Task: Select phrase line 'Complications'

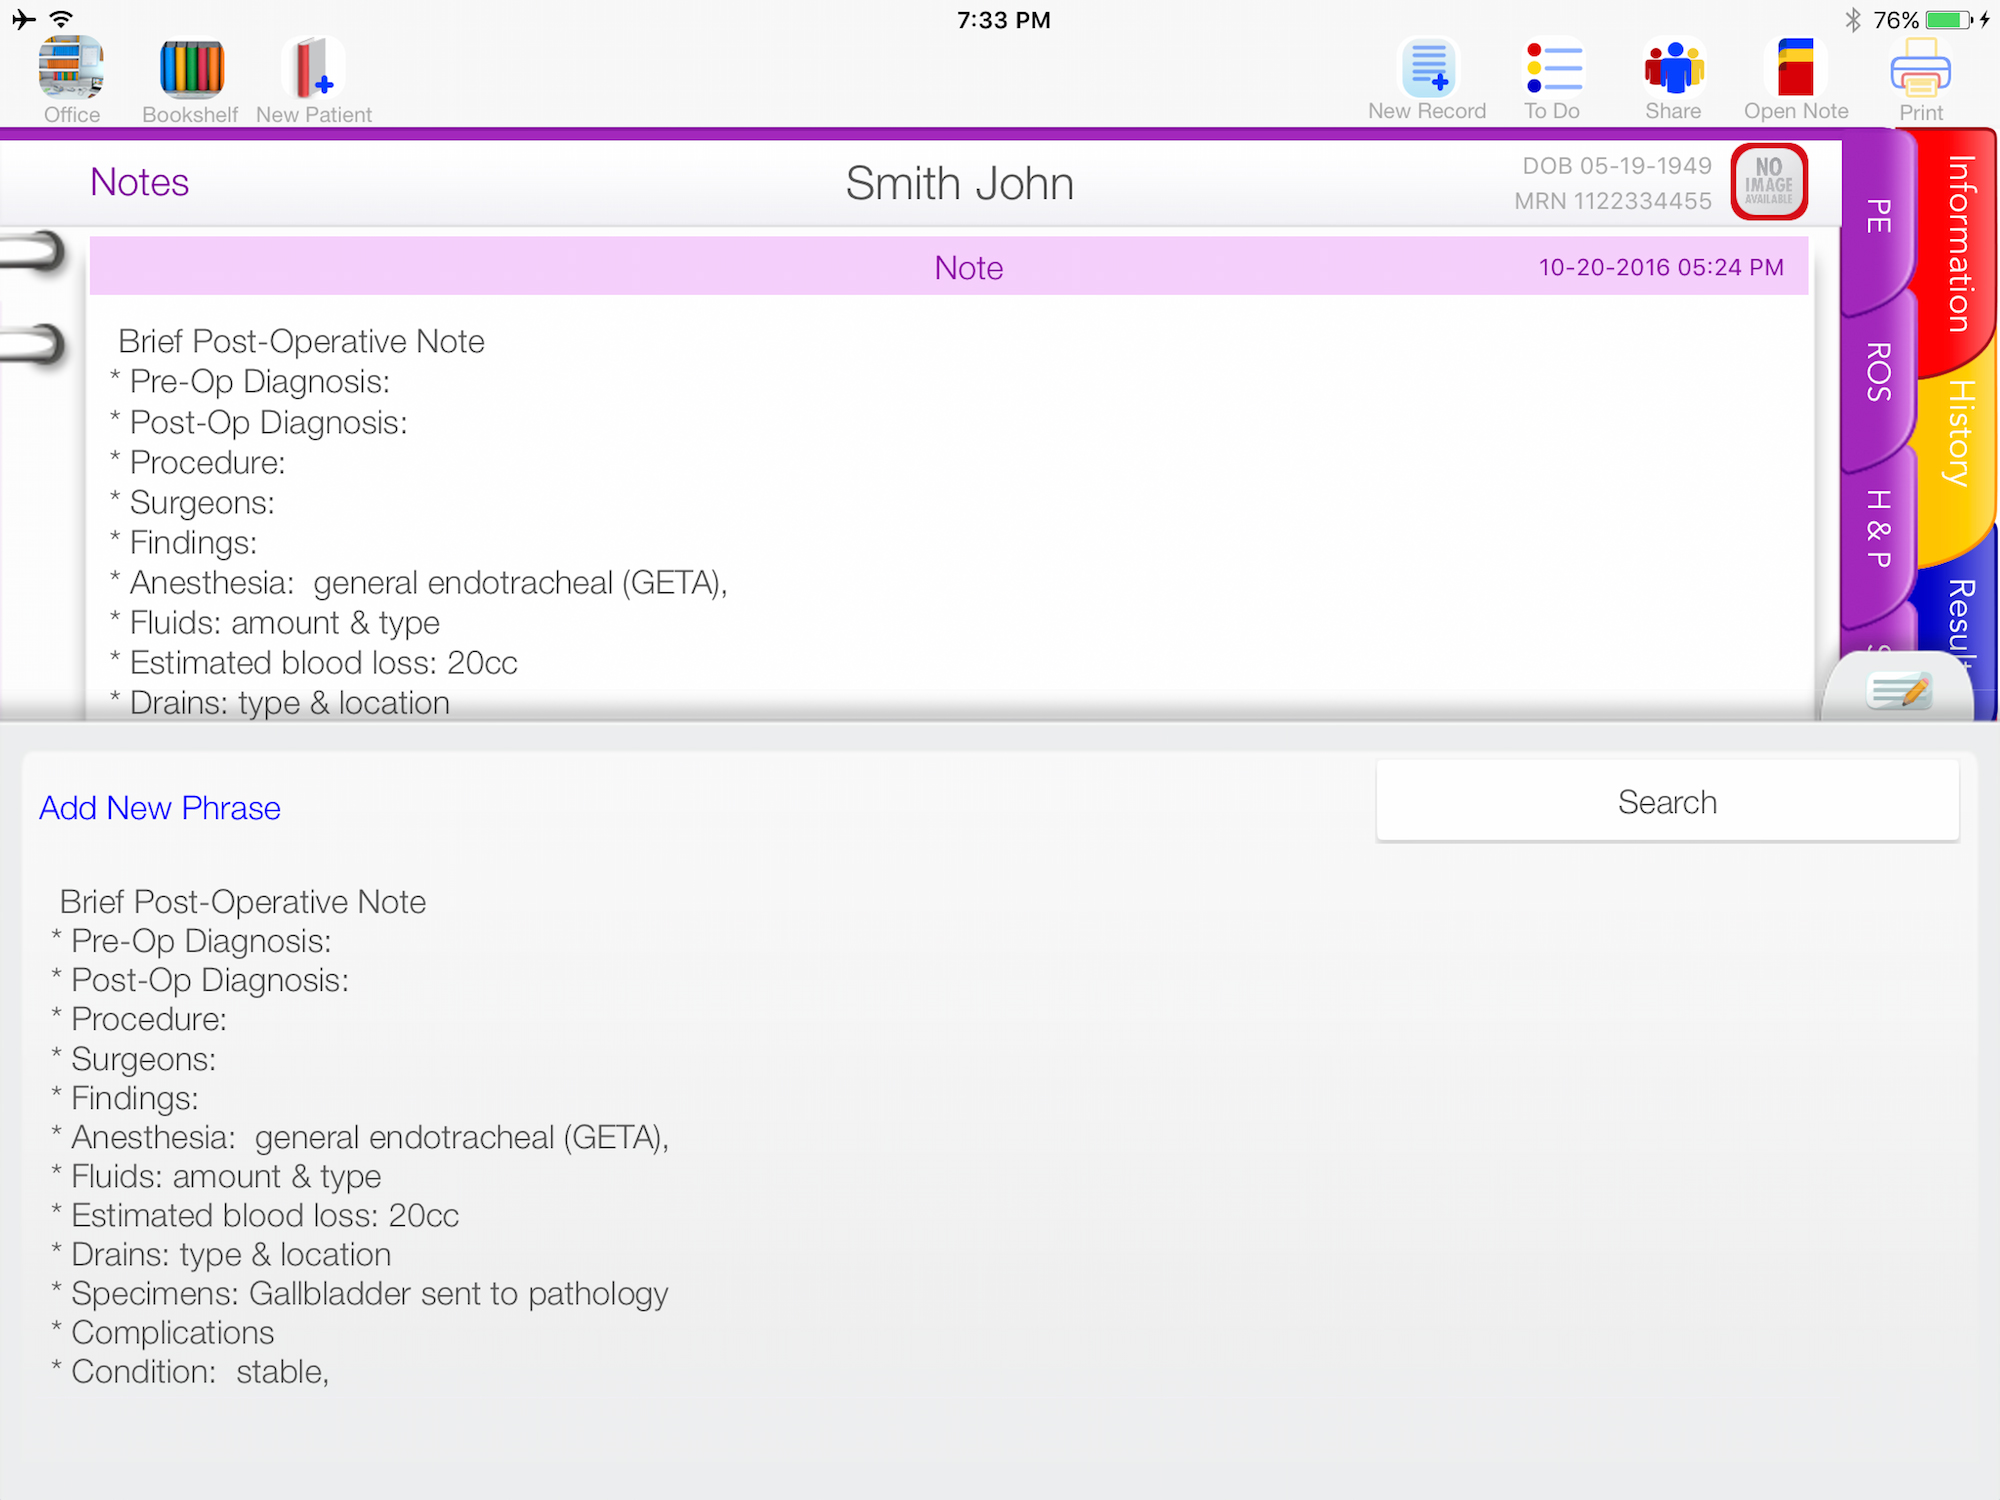Action: (173, 1333)
